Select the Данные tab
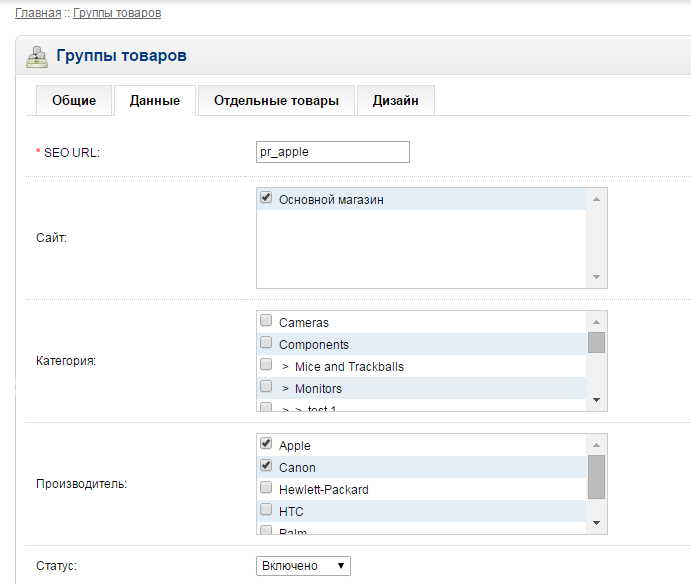691x584 pixels. tap(155, 101)
